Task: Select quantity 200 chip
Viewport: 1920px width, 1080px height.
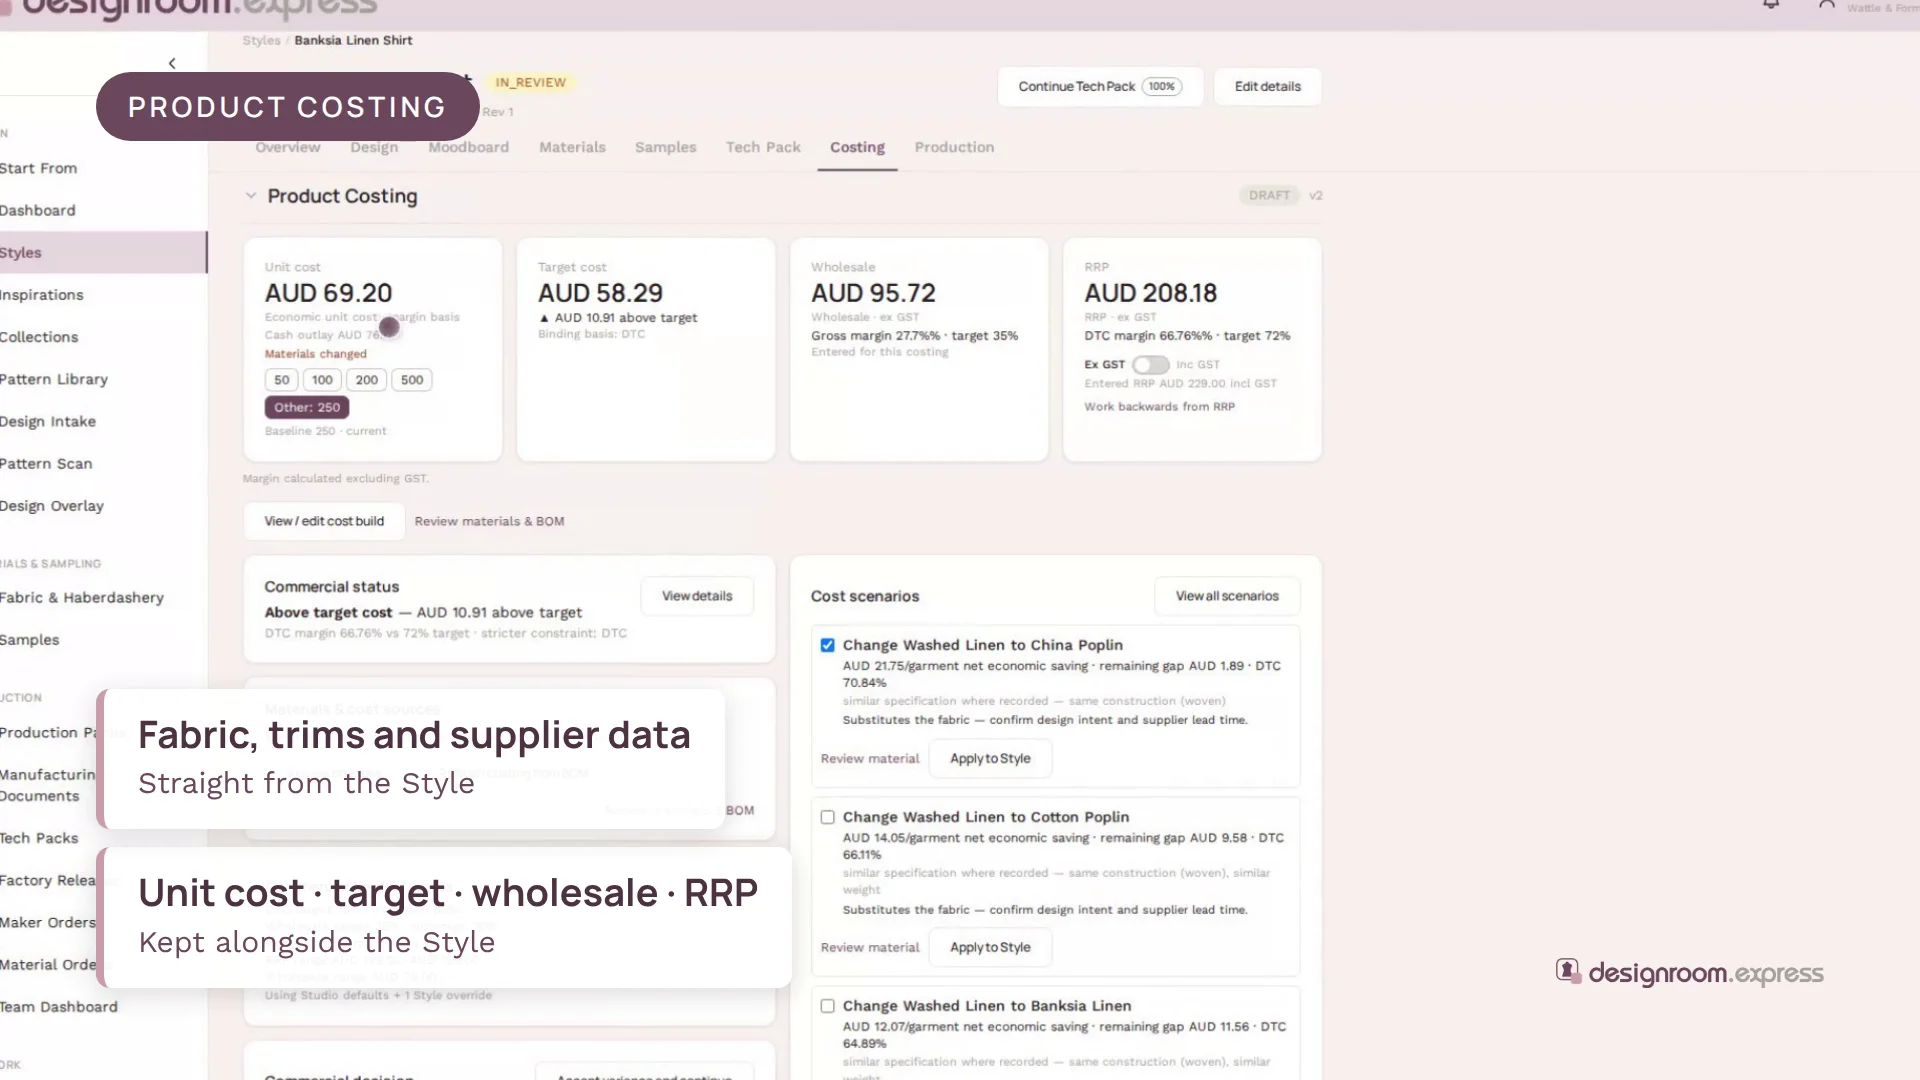Action: [366, 380]
